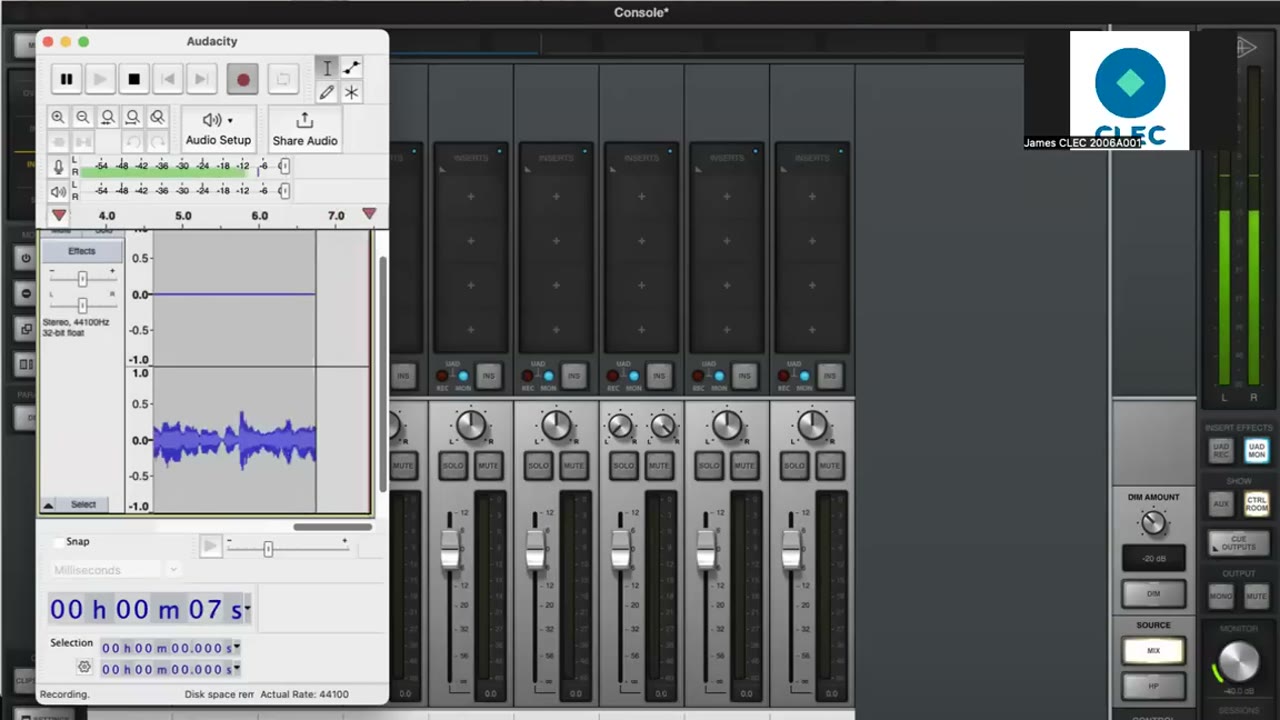Collapse the track with the arrow

pos(48,506)
